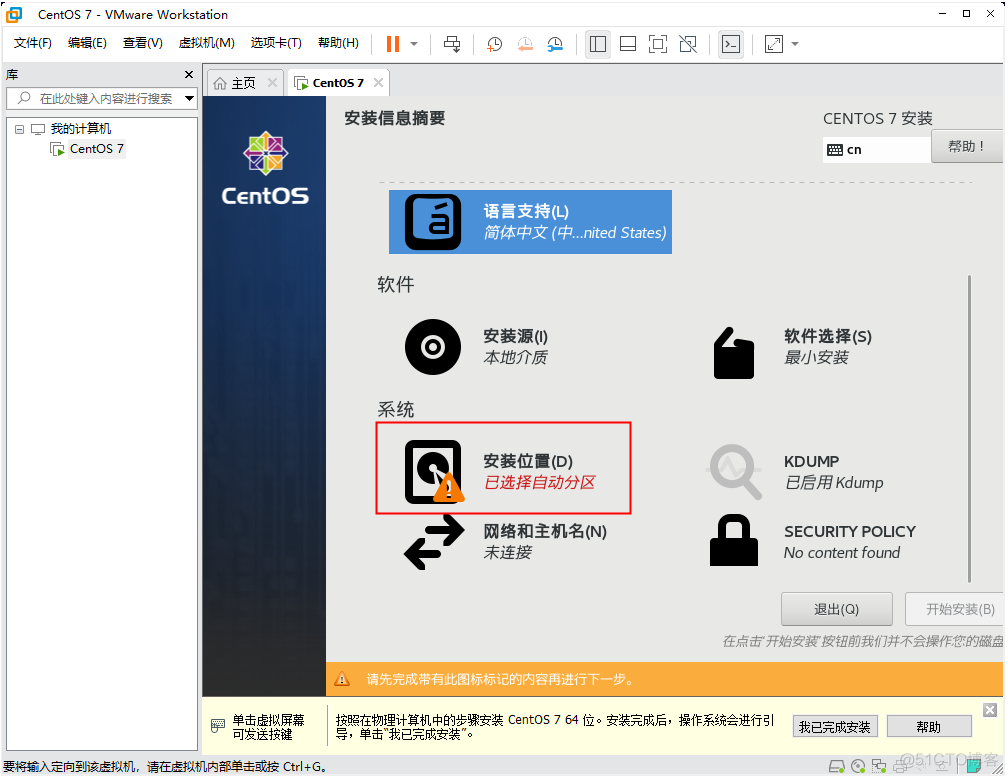Open the 文件(F) menu
1008x778 pixels.
tap(32, 42)
